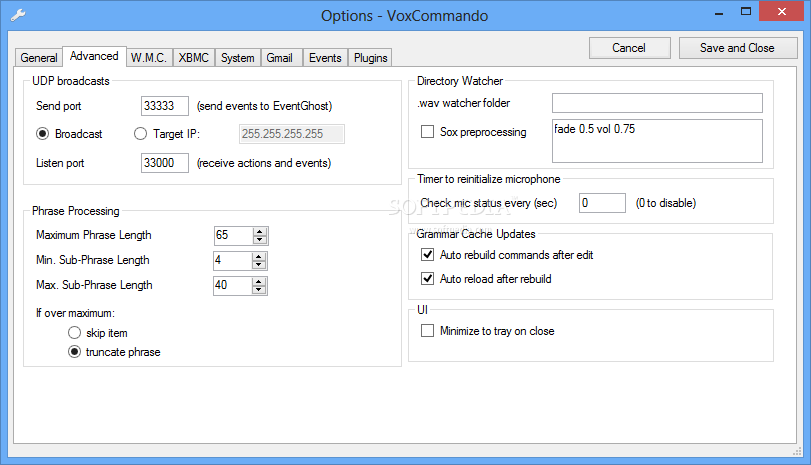Switch to the General tab

[39, 58]
